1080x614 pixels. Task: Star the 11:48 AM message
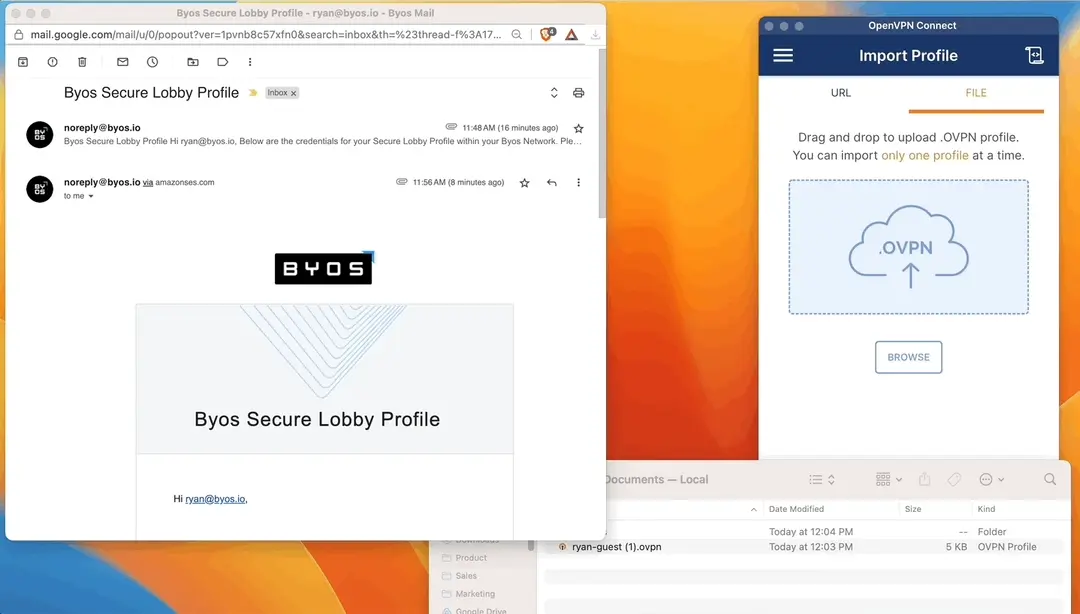coord(579,128)
